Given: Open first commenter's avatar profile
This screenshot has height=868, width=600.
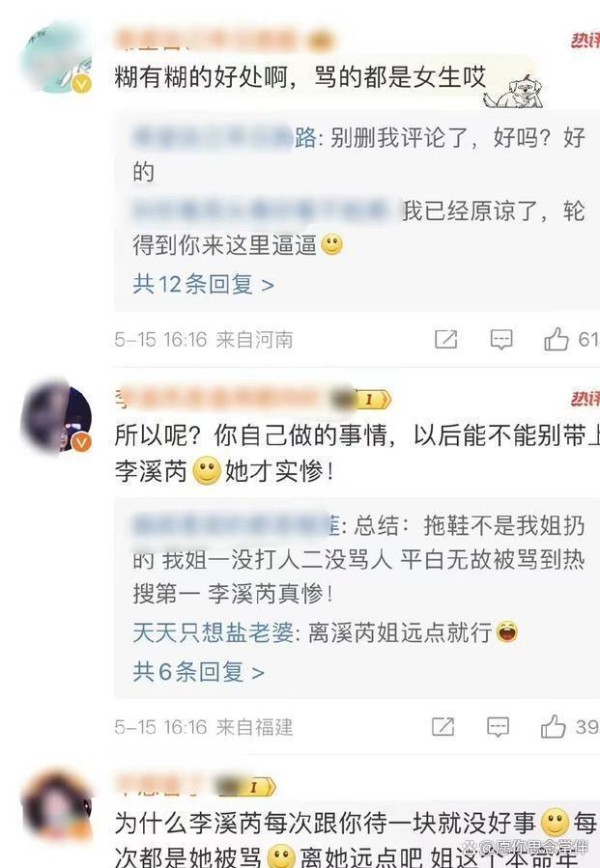Looking at the screenshot, I should tap(55, 57).
